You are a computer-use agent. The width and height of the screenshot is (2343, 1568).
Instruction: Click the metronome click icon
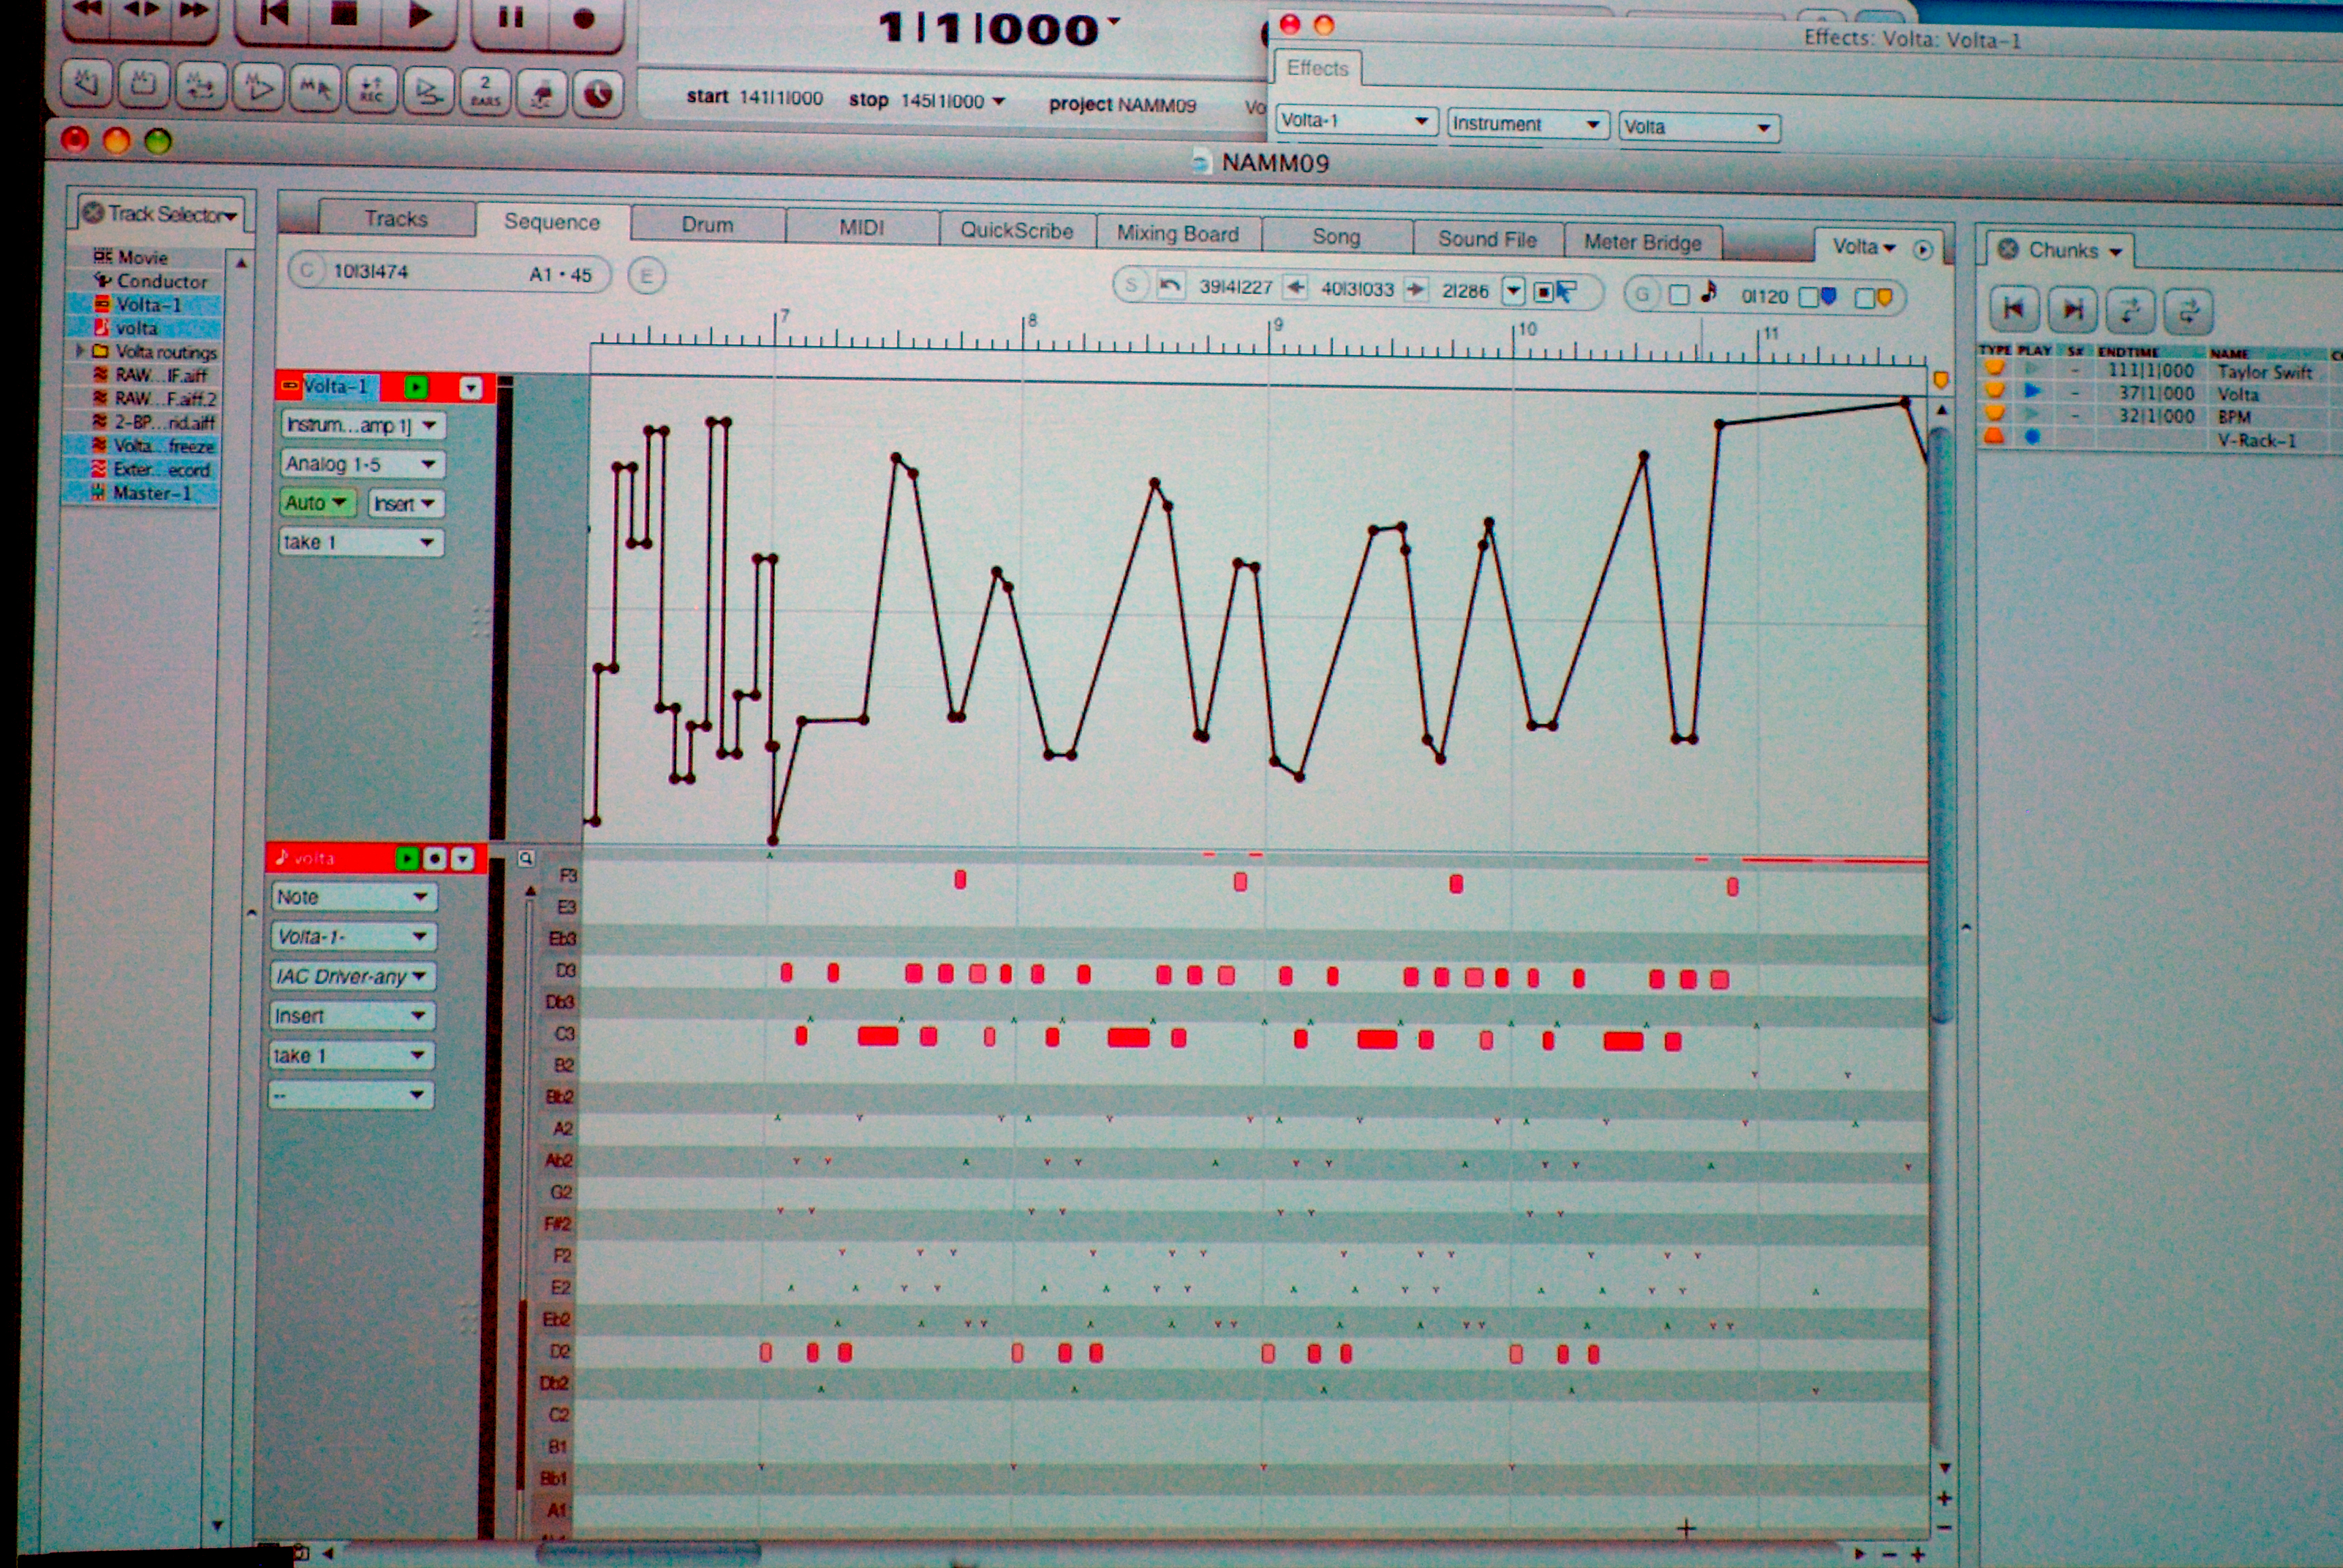pyautogui.click(x=542, y=92)
